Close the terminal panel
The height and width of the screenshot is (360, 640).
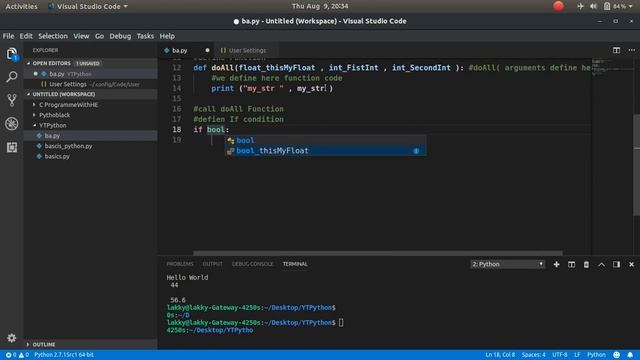pos(631,264)
